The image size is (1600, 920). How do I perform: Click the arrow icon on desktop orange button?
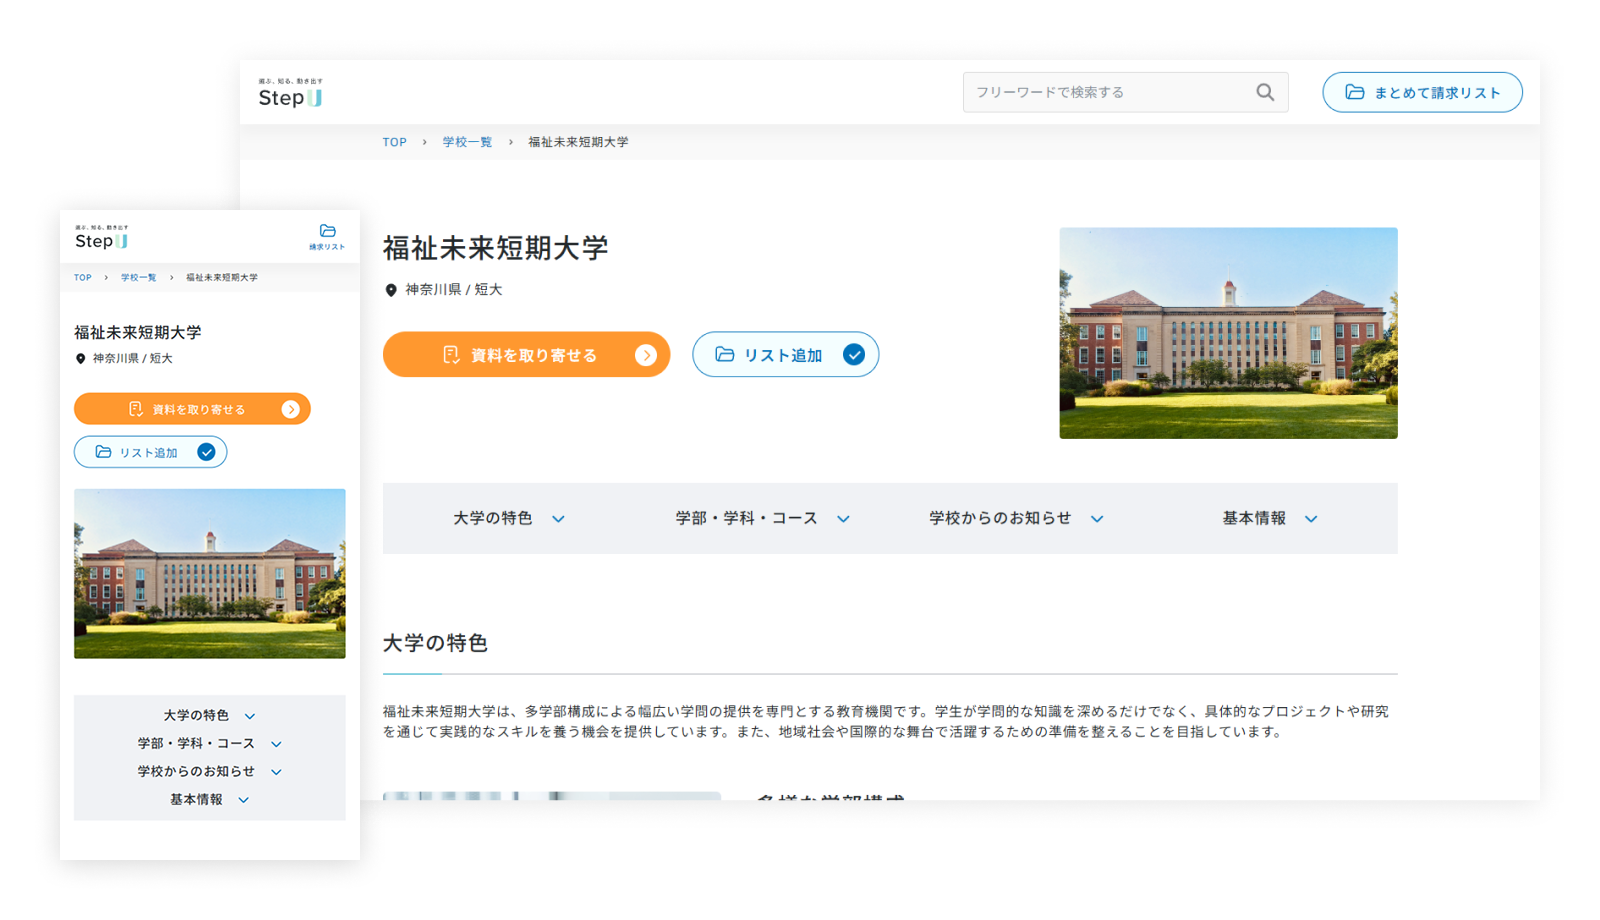pyautogui.click(x=646, y=355)
